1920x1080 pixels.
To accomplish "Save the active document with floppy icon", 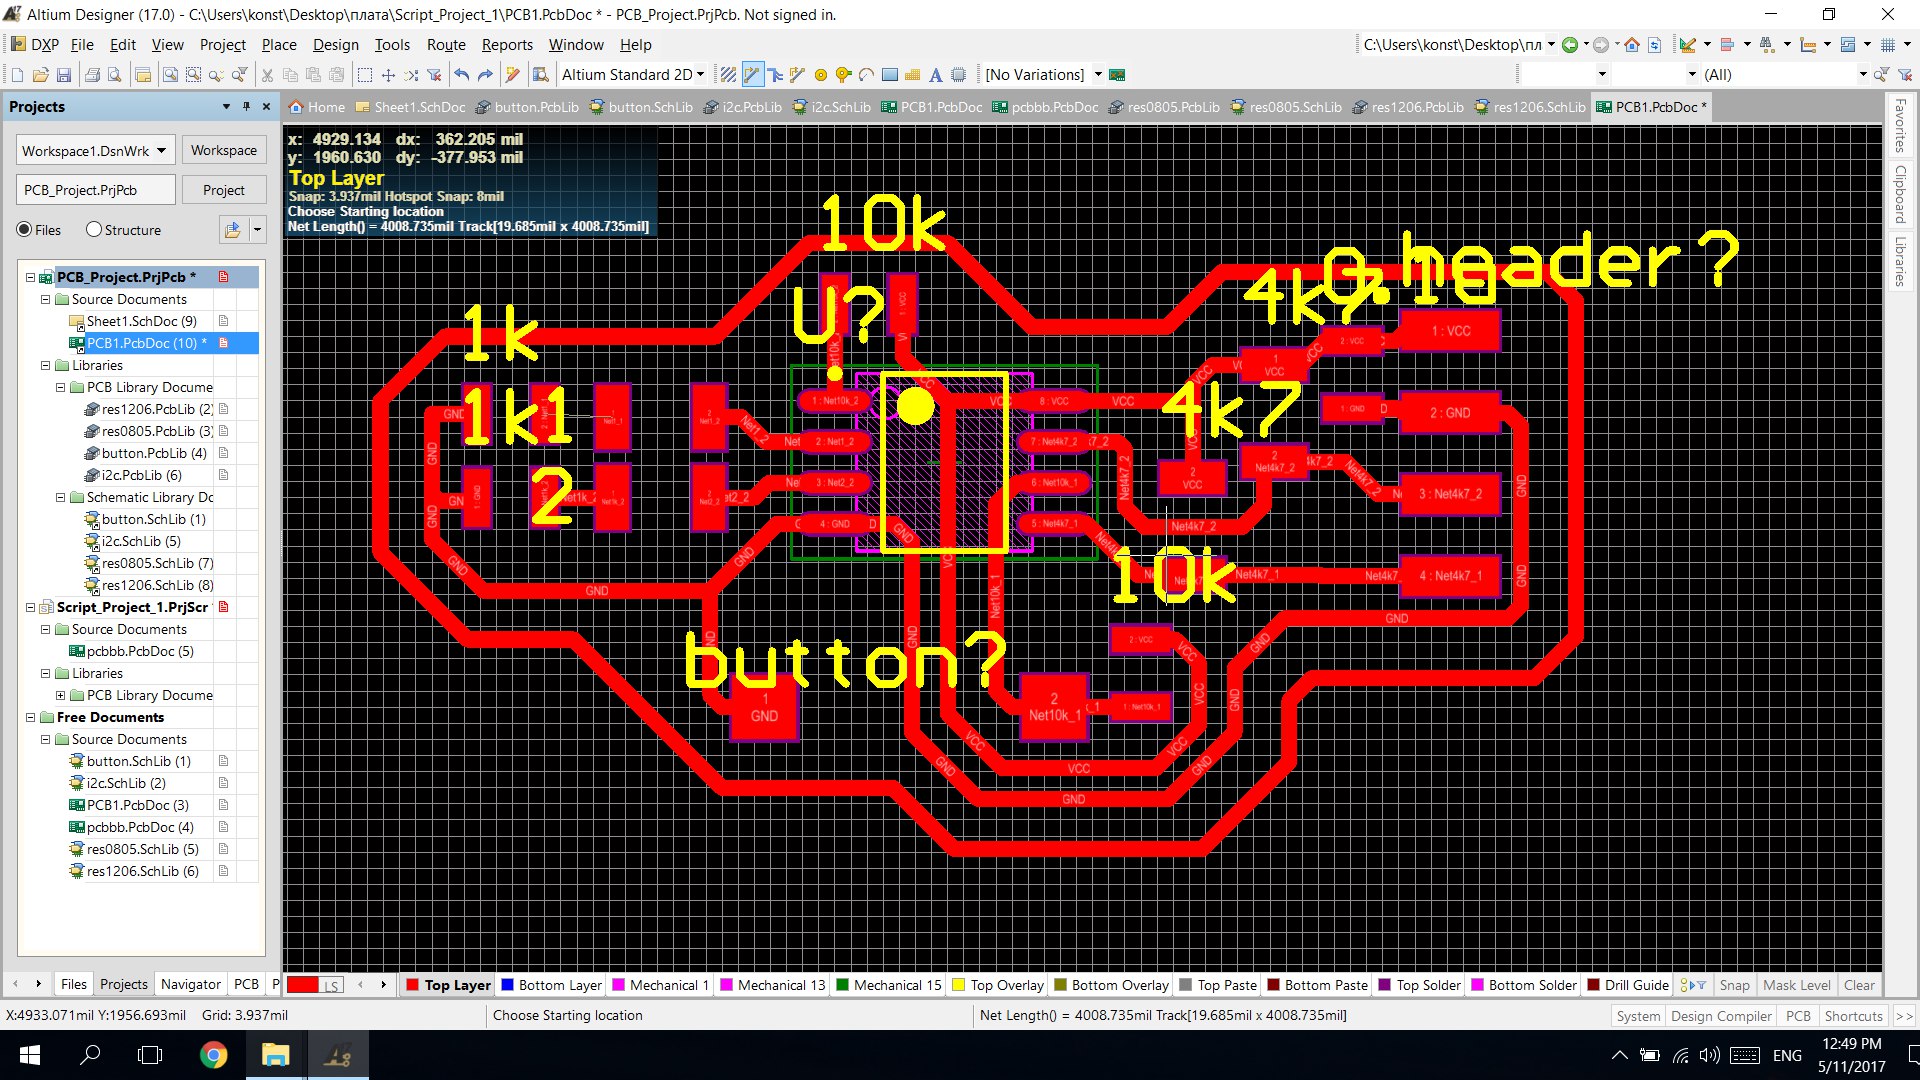I will (63, 75).
